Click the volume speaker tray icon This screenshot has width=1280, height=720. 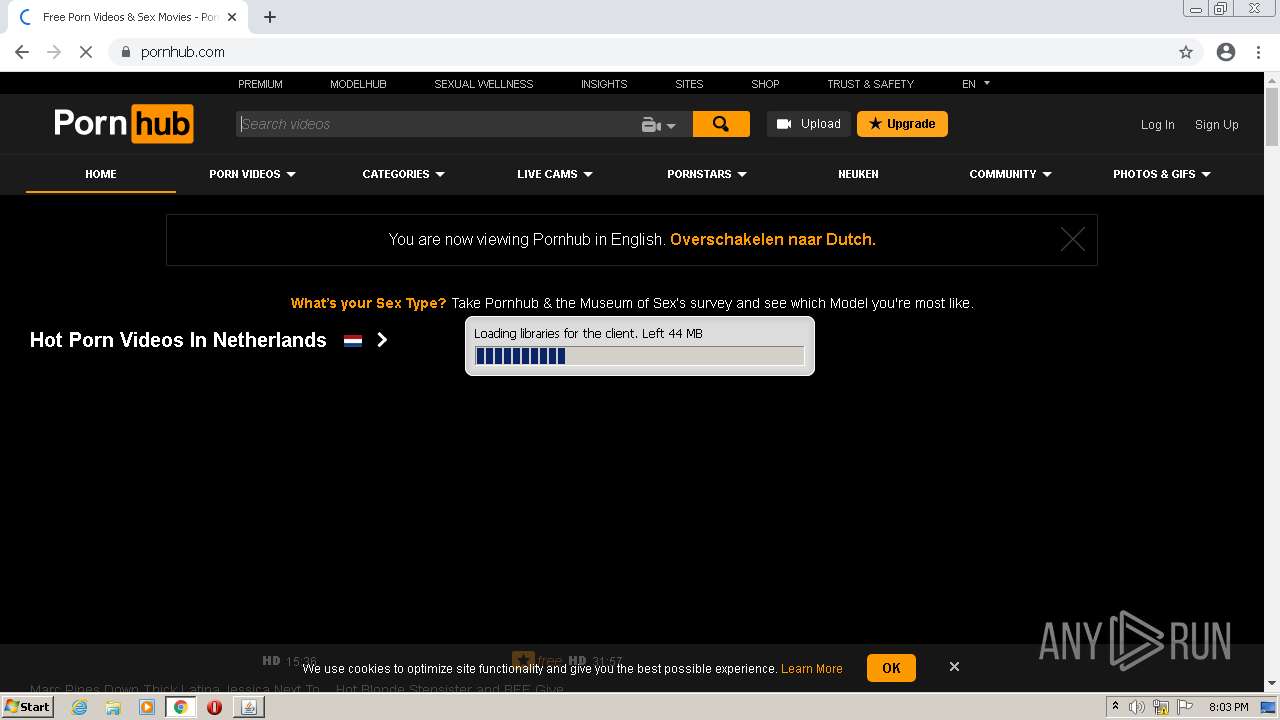pos(1137,707)
